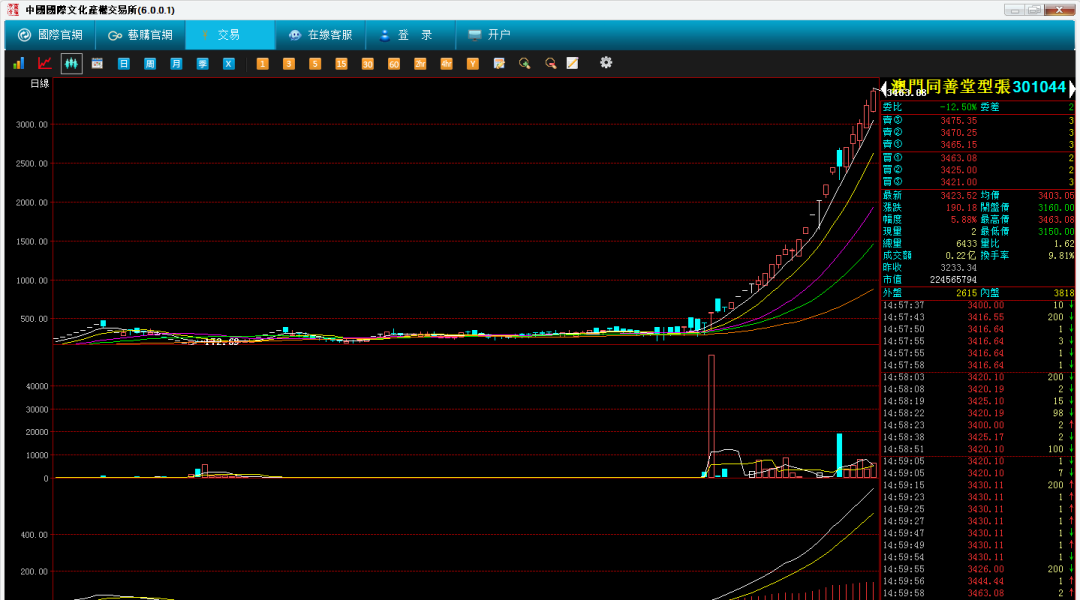
Task: Click the bar chart icon in toolbar
Action: (x=19, y=63)
